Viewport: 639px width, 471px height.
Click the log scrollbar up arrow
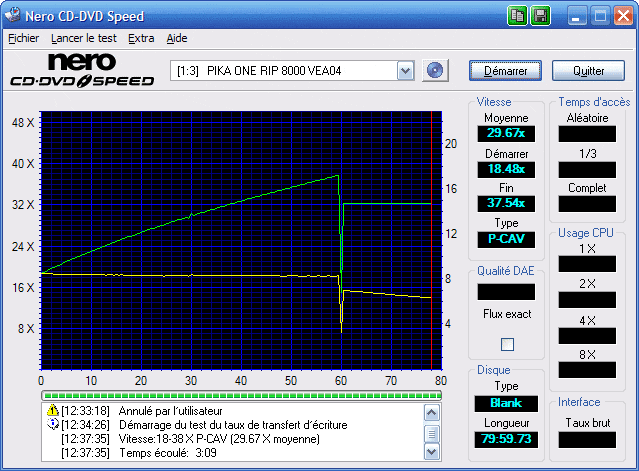tap(432, 413)
